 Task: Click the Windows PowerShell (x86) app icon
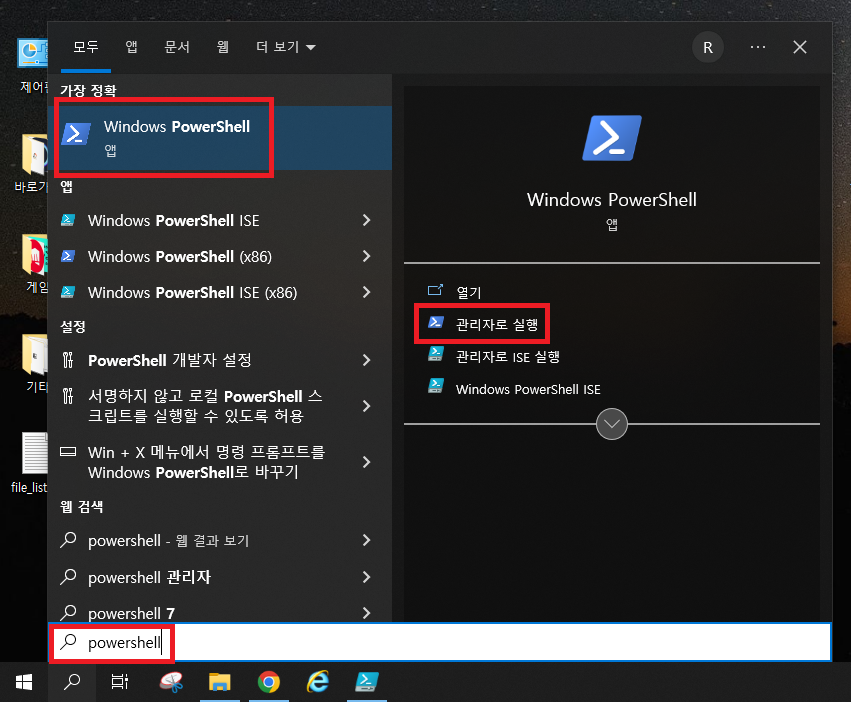click(x=68, y=256)
